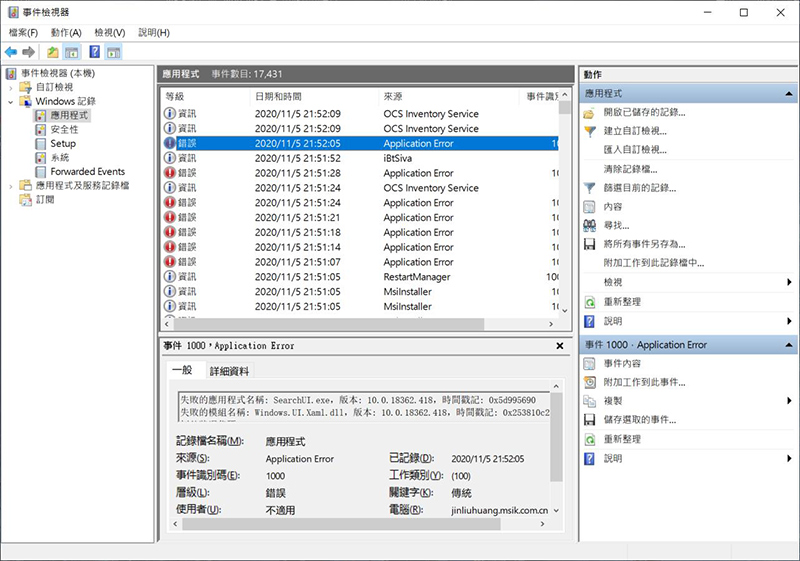Expand the 自訂檢視 tree node
The image size is (800, 561).
(11, 87)
